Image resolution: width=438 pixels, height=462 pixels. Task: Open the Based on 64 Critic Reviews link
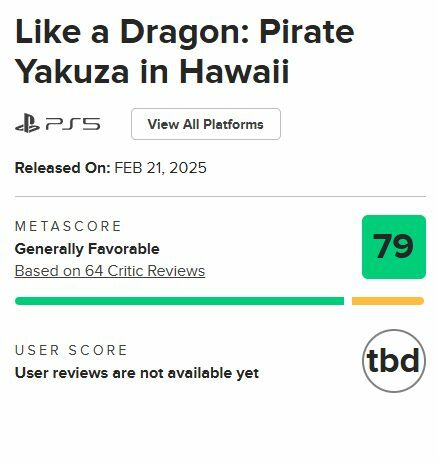(x=110, y=271)
